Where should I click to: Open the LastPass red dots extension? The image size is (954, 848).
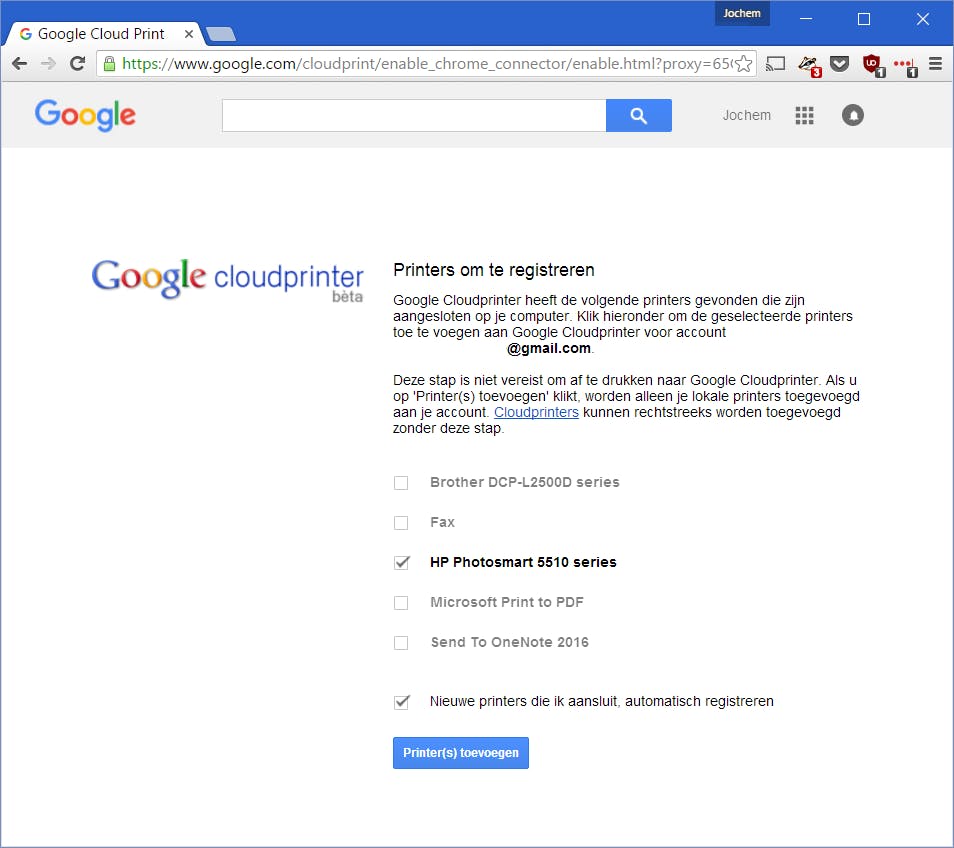[x=905, y=66]
